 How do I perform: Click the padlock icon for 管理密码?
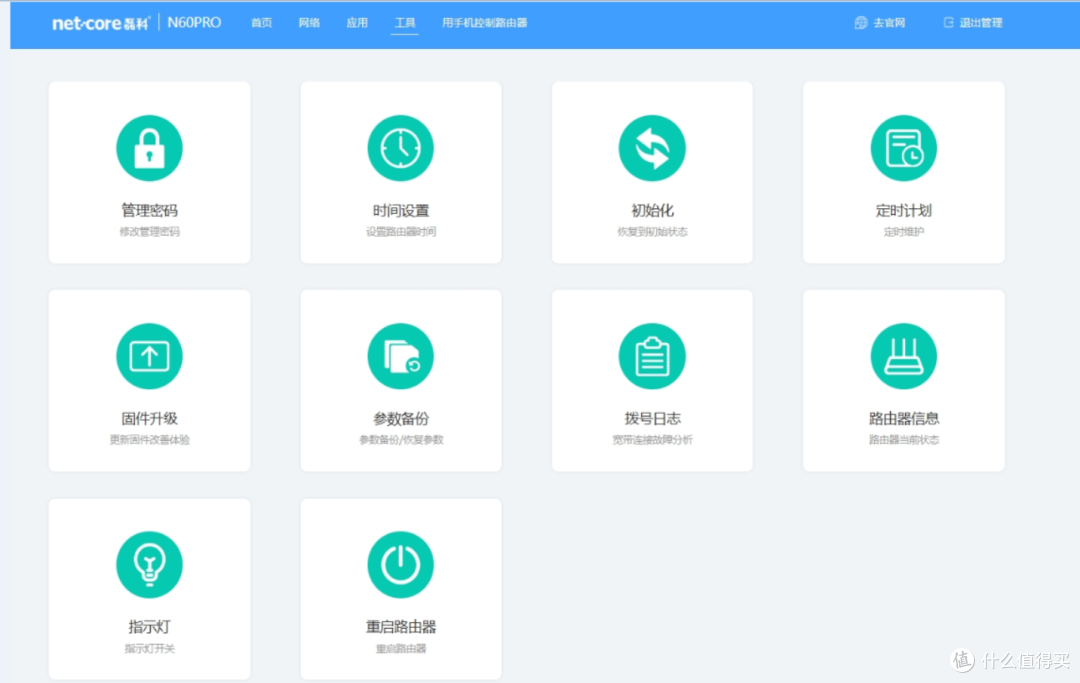pyautogui.click(x=149, y=148)
